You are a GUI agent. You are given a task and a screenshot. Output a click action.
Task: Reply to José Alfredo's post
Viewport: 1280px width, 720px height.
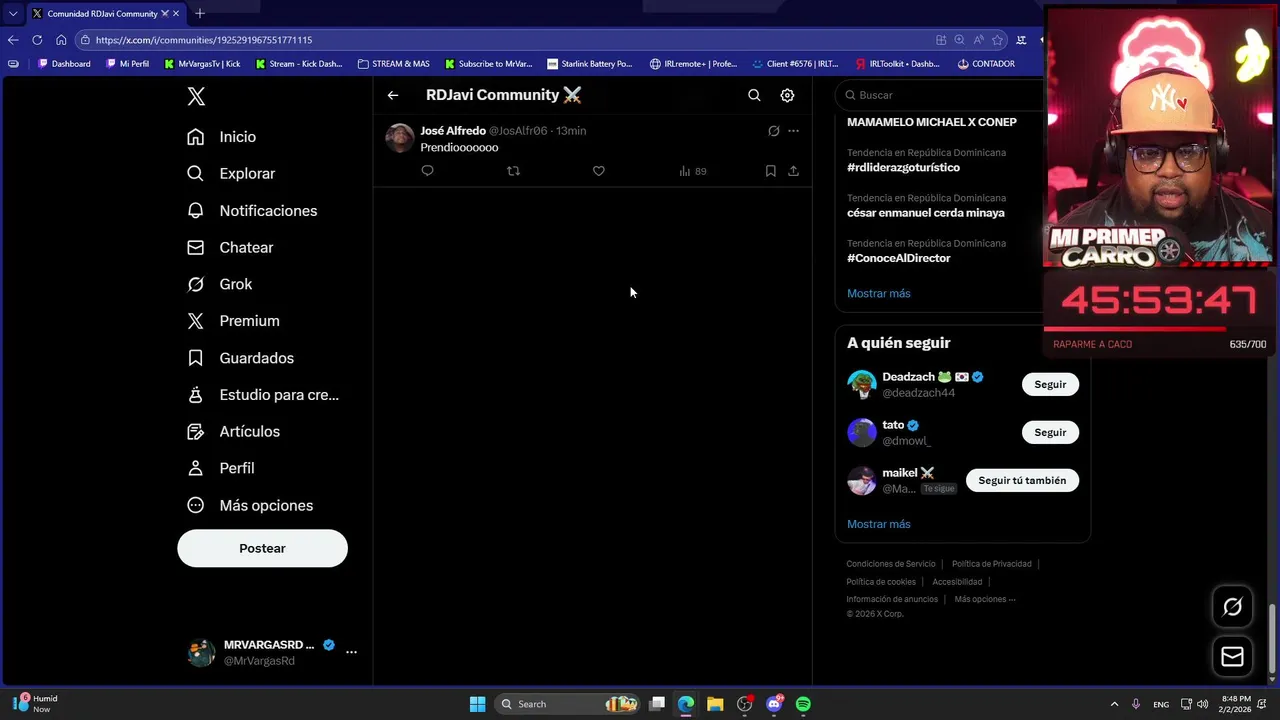point(427,171)
